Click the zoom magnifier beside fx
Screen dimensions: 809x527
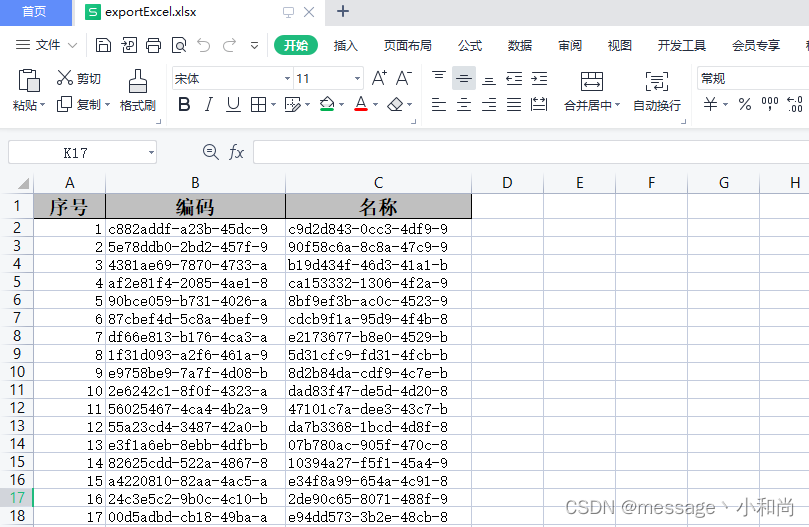[x=211, y=152]
